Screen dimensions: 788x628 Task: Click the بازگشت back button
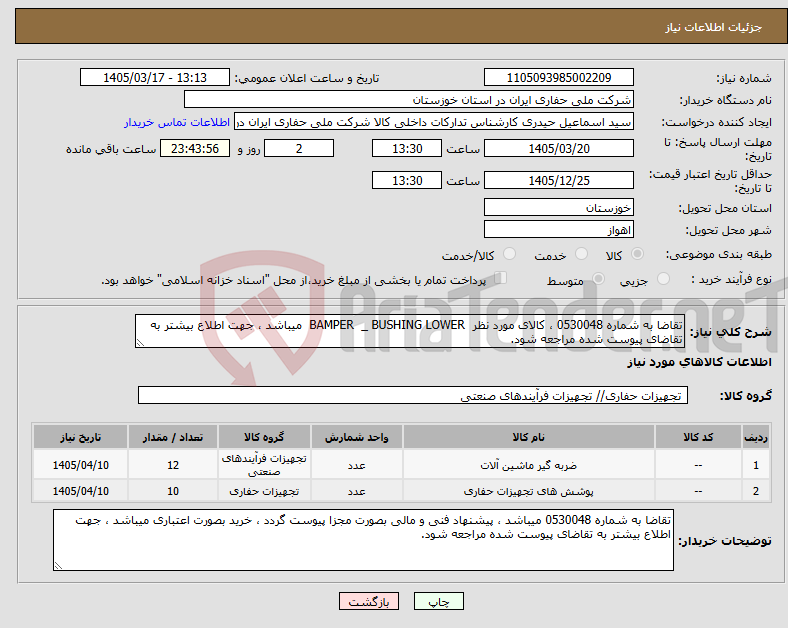coord(369,601)
